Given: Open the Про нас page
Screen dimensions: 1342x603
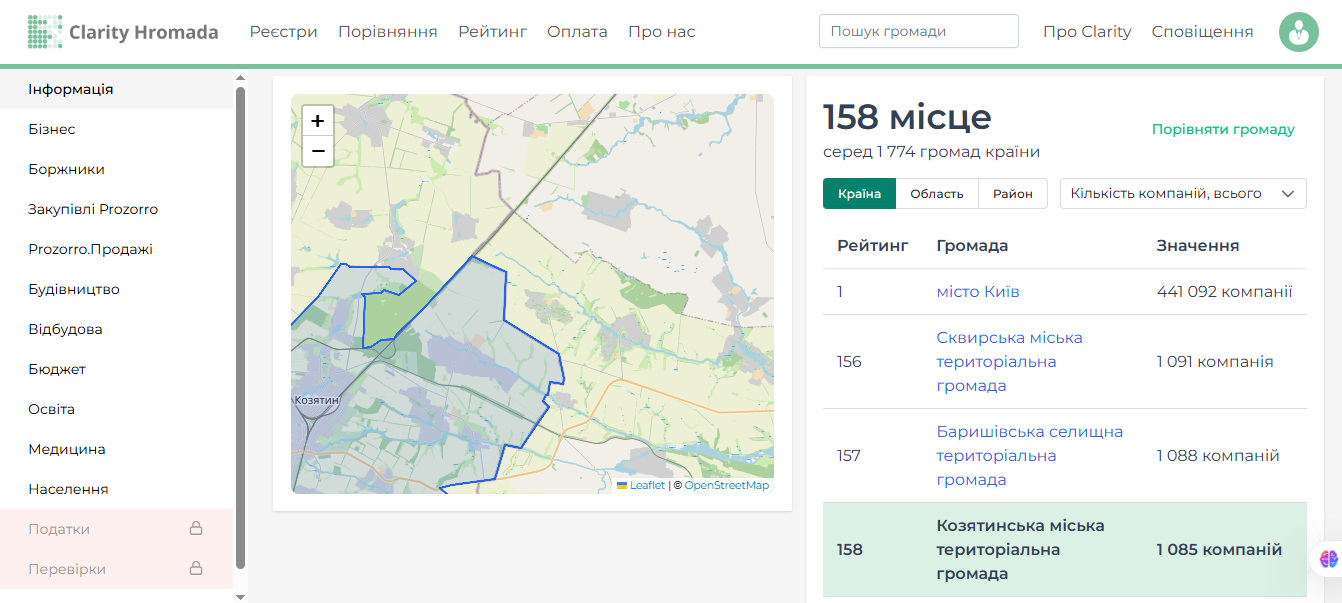Looking at the screenshot, I should coord(662,32).
